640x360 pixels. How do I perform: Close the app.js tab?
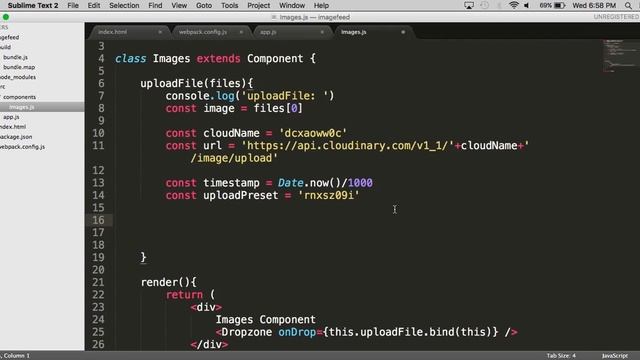(x=322, y=32)
